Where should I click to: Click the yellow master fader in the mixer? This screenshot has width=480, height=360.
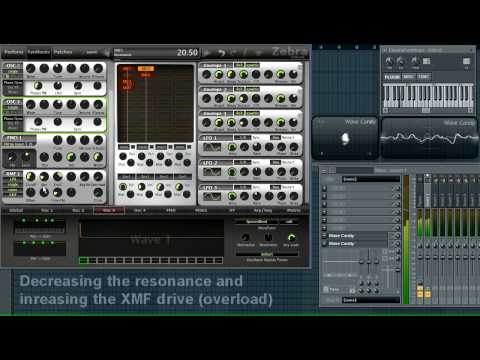point(420,291)
